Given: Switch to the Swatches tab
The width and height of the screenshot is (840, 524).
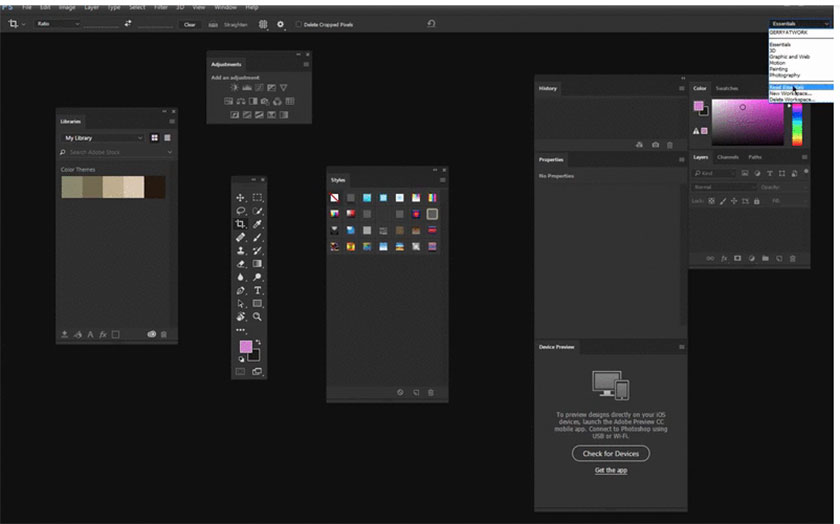Looking at the screenshot, I should click(x=727, y=88).
